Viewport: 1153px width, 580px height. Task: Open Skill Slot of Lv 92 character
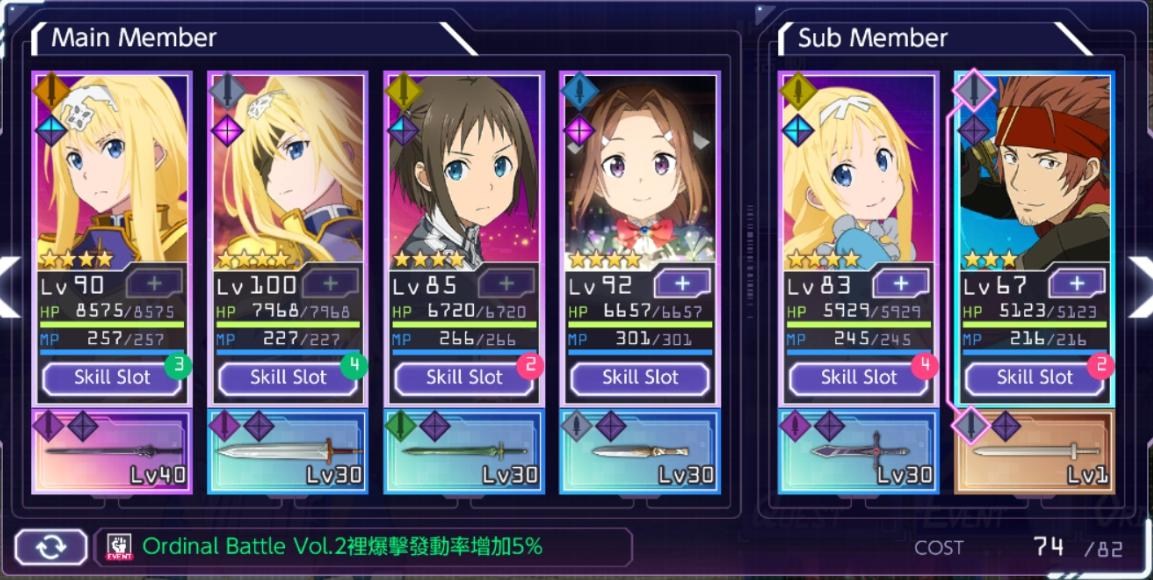pos(640,379)
